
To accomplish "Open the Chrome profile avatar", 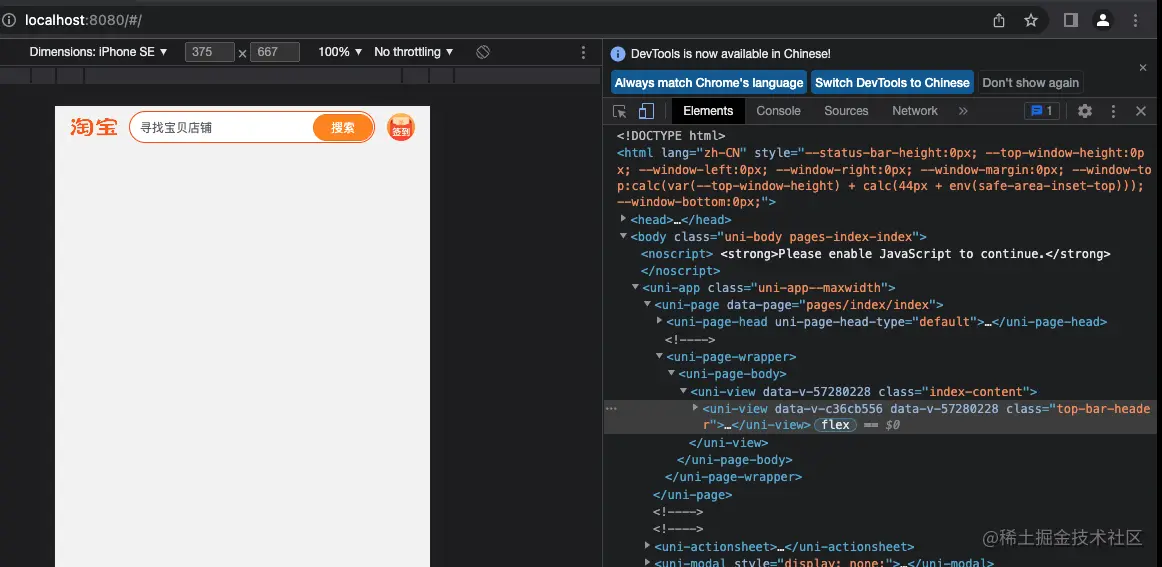I will (x=1103, y=21).
